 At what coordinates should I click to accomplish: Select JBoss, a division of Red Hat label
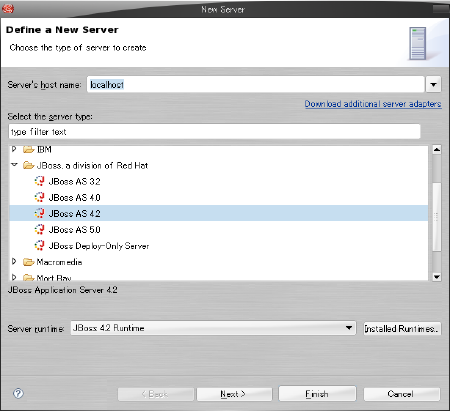click(92, 165)
